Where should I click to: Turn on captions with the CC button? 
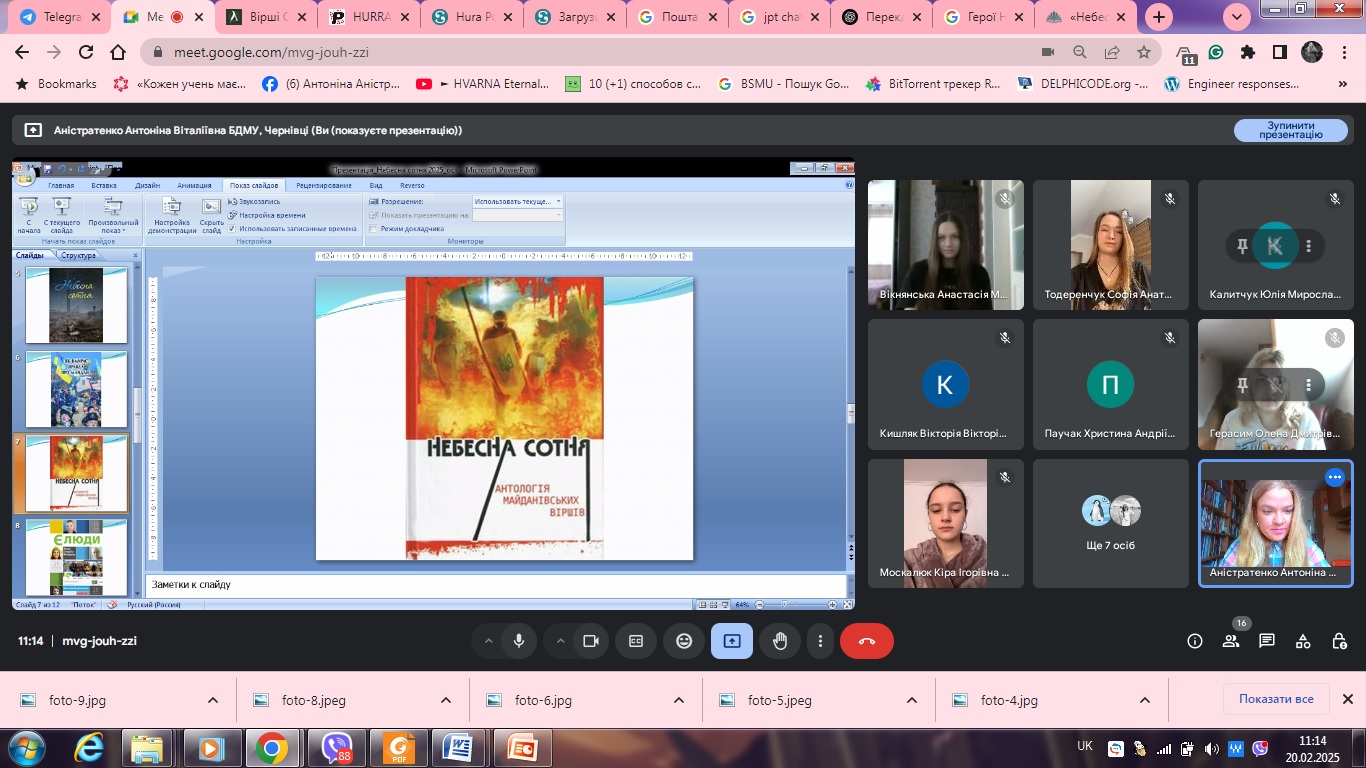click(636, 641)
